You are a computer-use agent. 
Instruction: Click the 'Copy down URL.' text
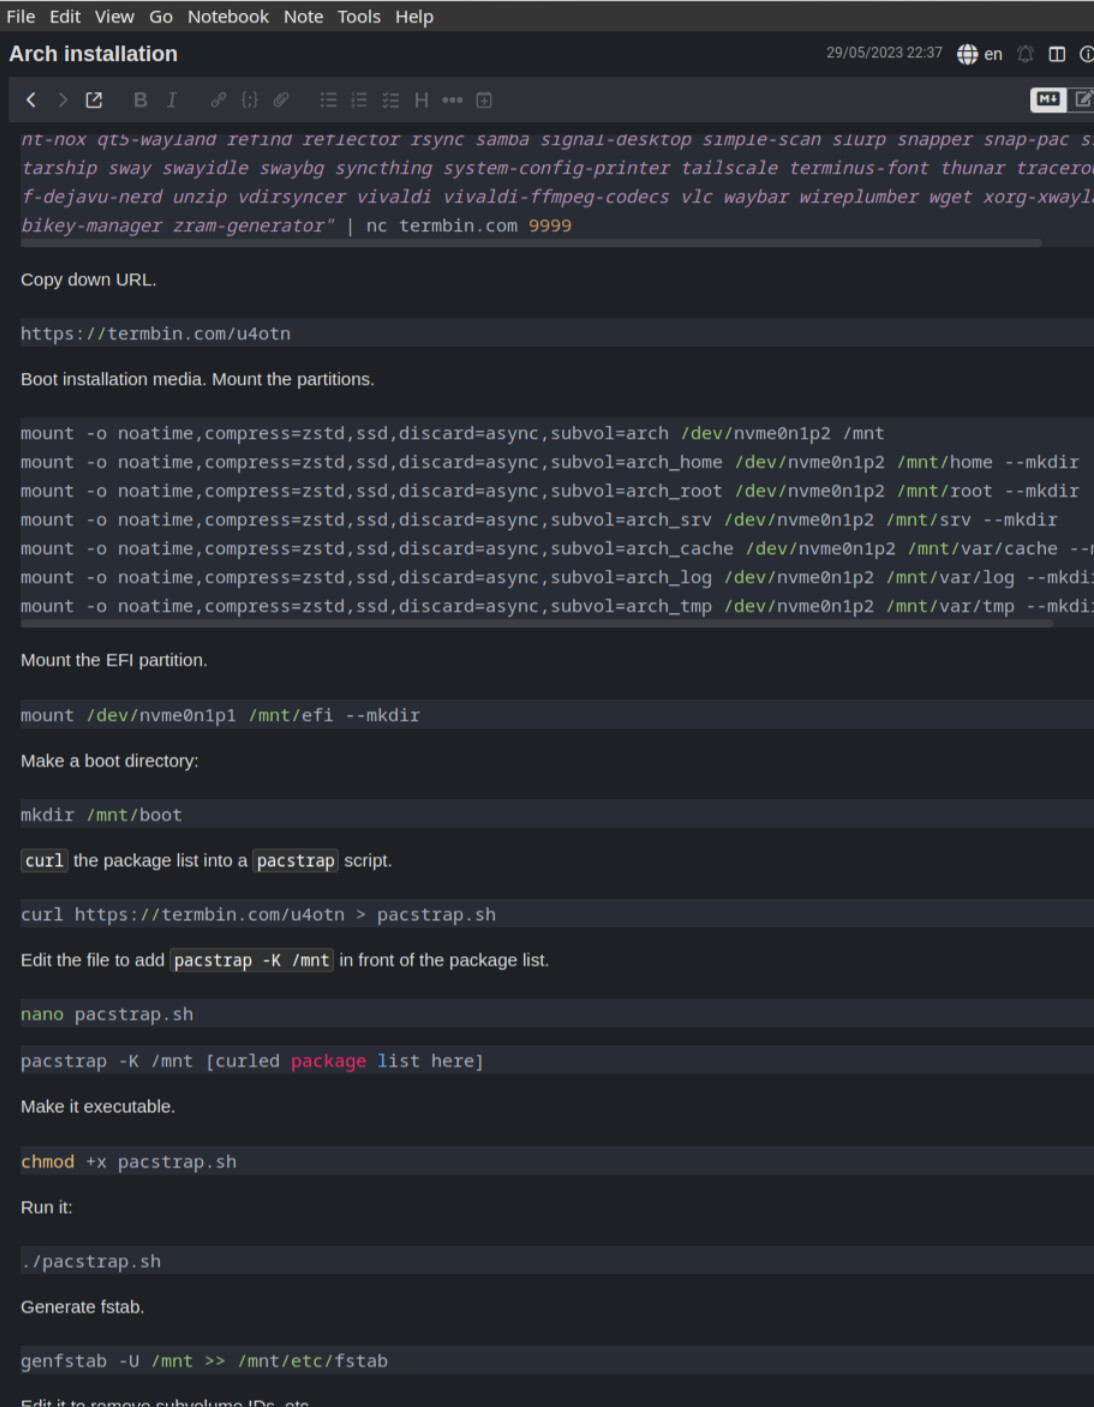[88, 280]
